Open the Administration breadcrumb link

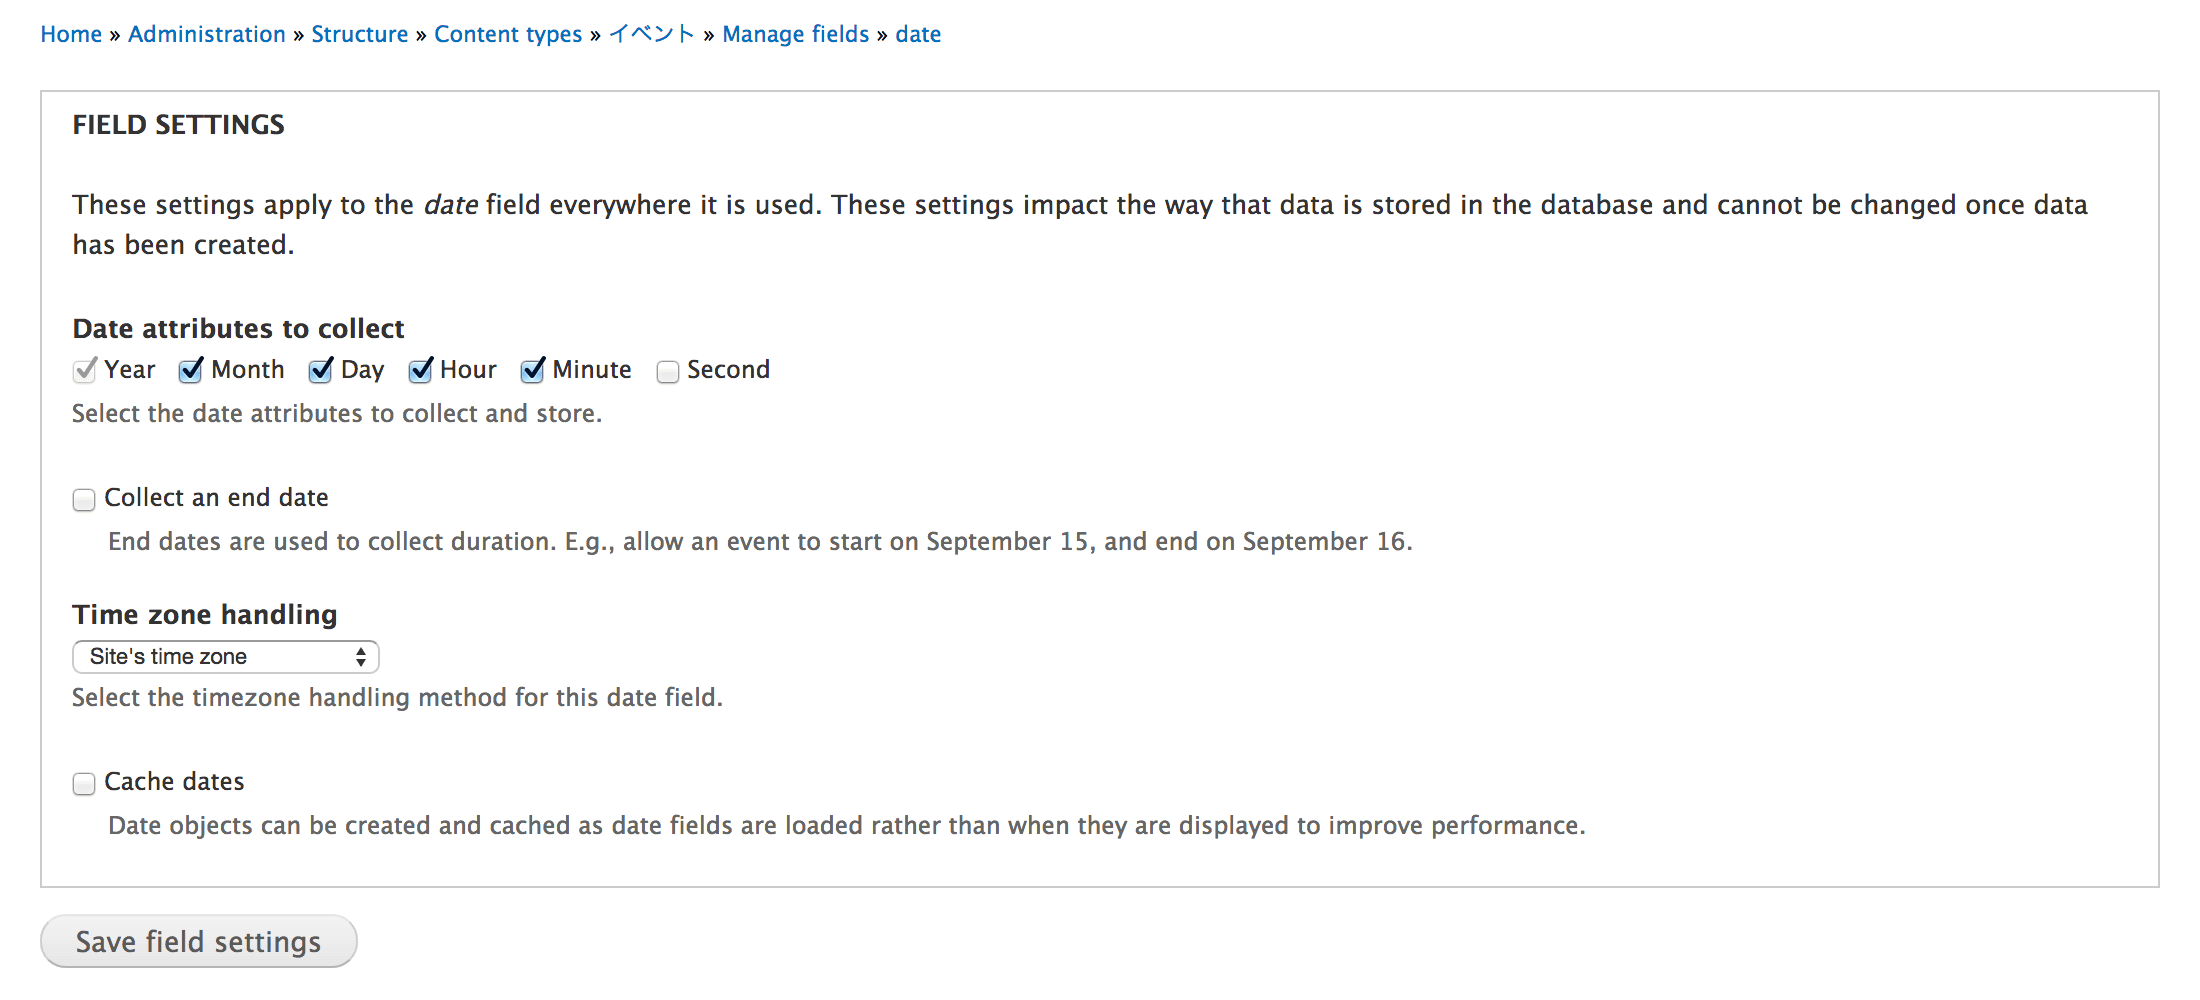tap(207, 34)
